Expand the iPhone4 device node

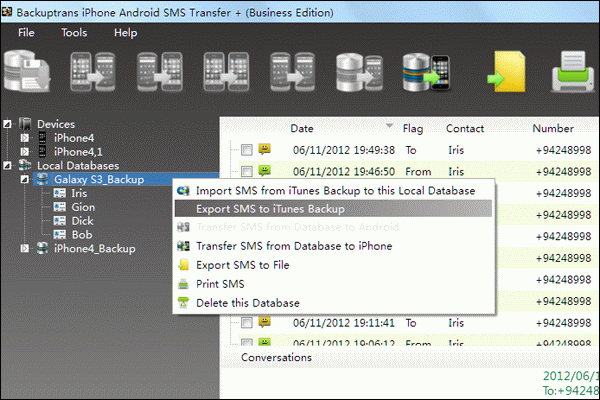click(x=24, y=138)
